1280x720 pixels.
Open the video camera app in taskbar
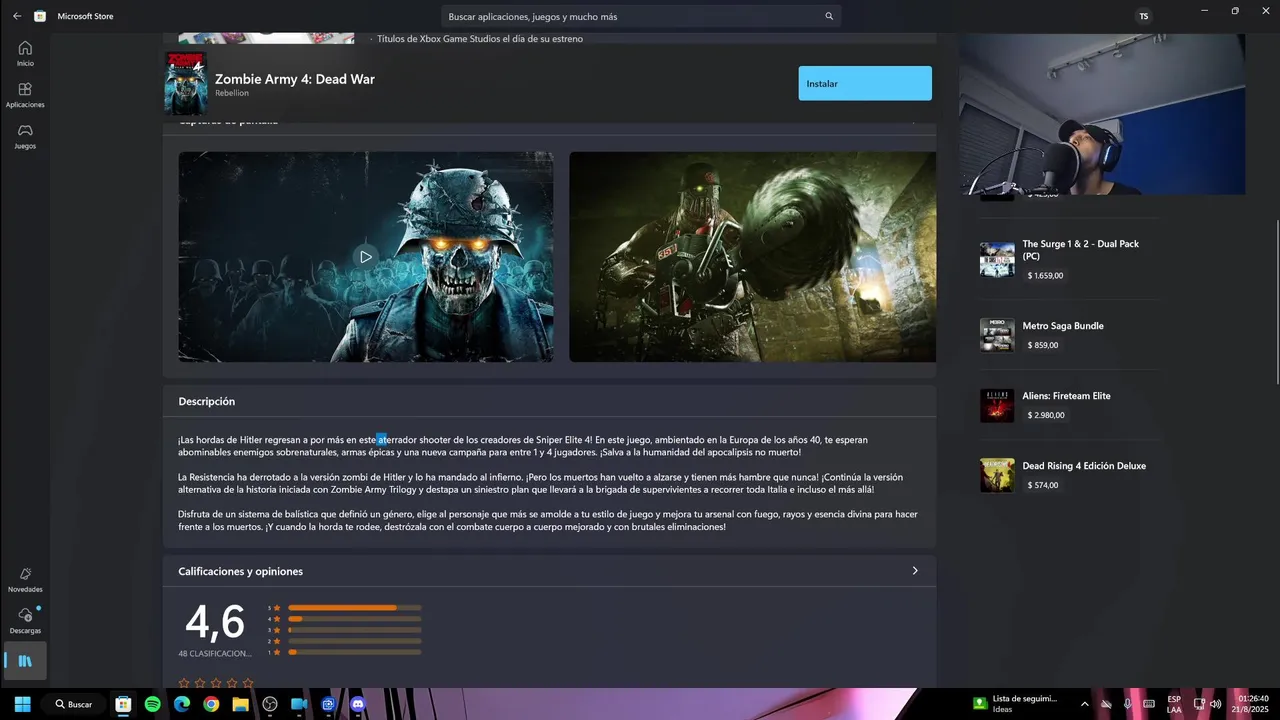pyautogui.click(x=299, y=704)
